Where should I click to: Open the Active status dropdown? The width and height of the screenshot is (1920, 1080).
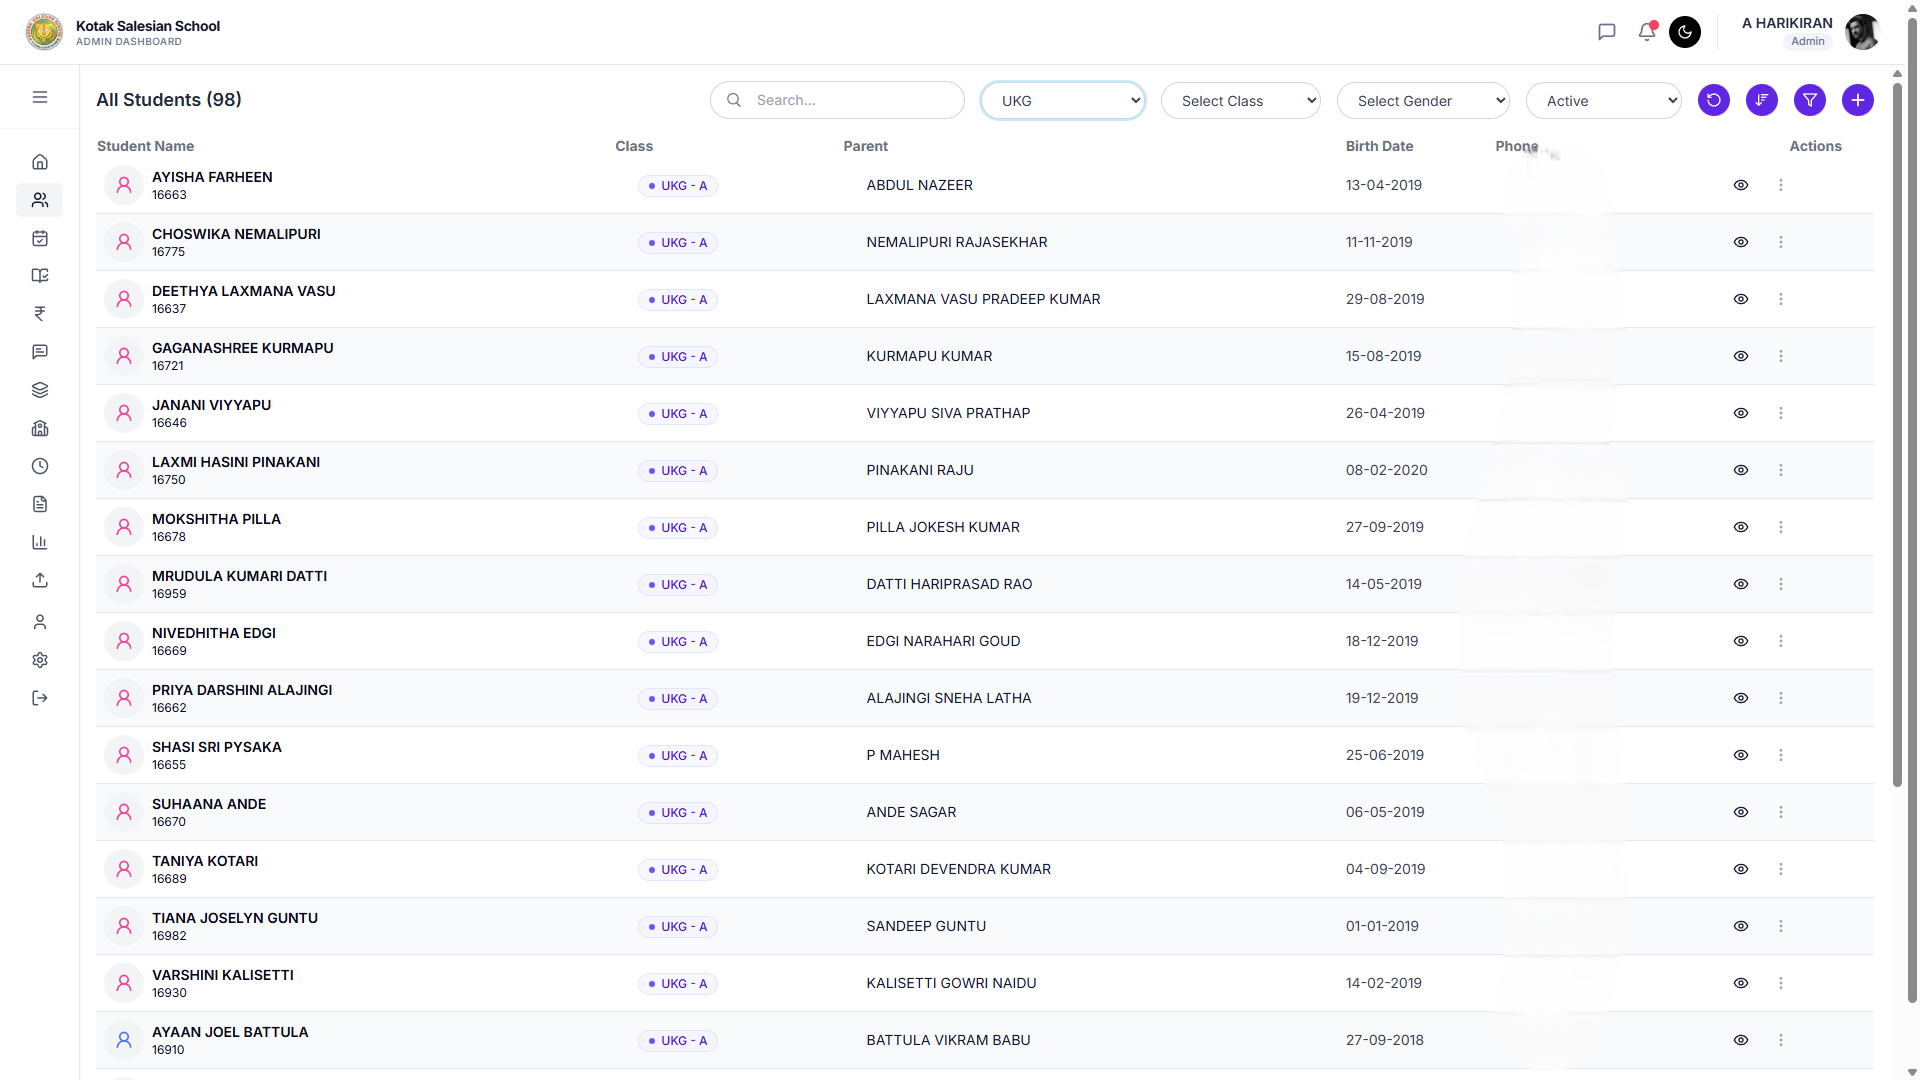1603,101
